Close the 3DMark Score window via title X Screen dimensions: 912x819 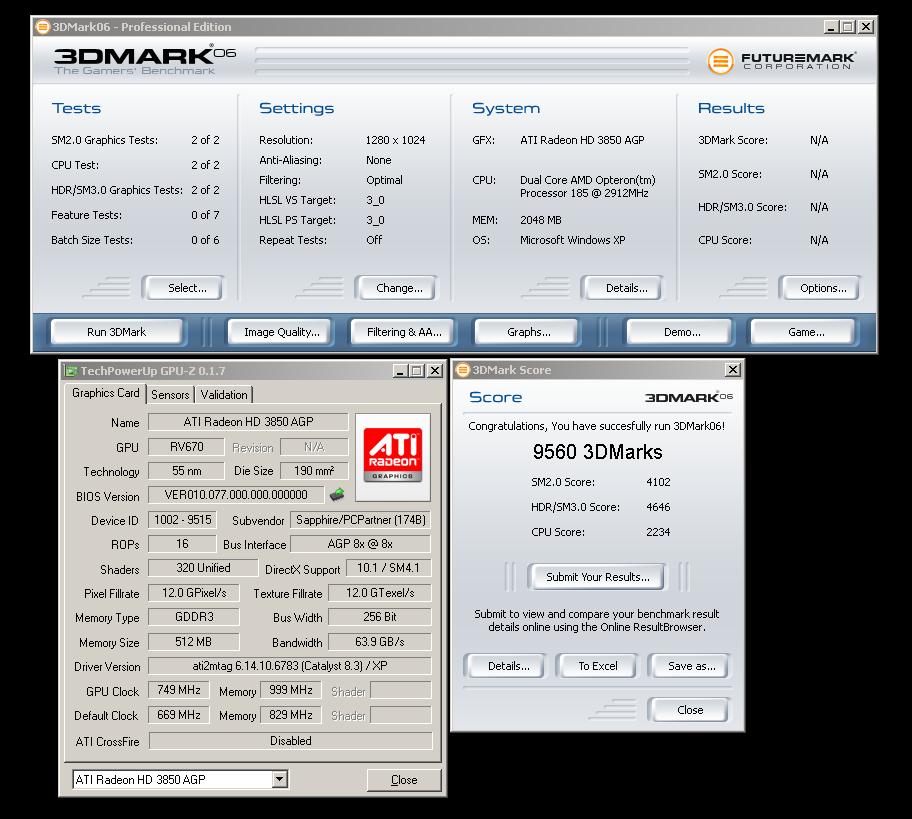[x=733, y=369]
